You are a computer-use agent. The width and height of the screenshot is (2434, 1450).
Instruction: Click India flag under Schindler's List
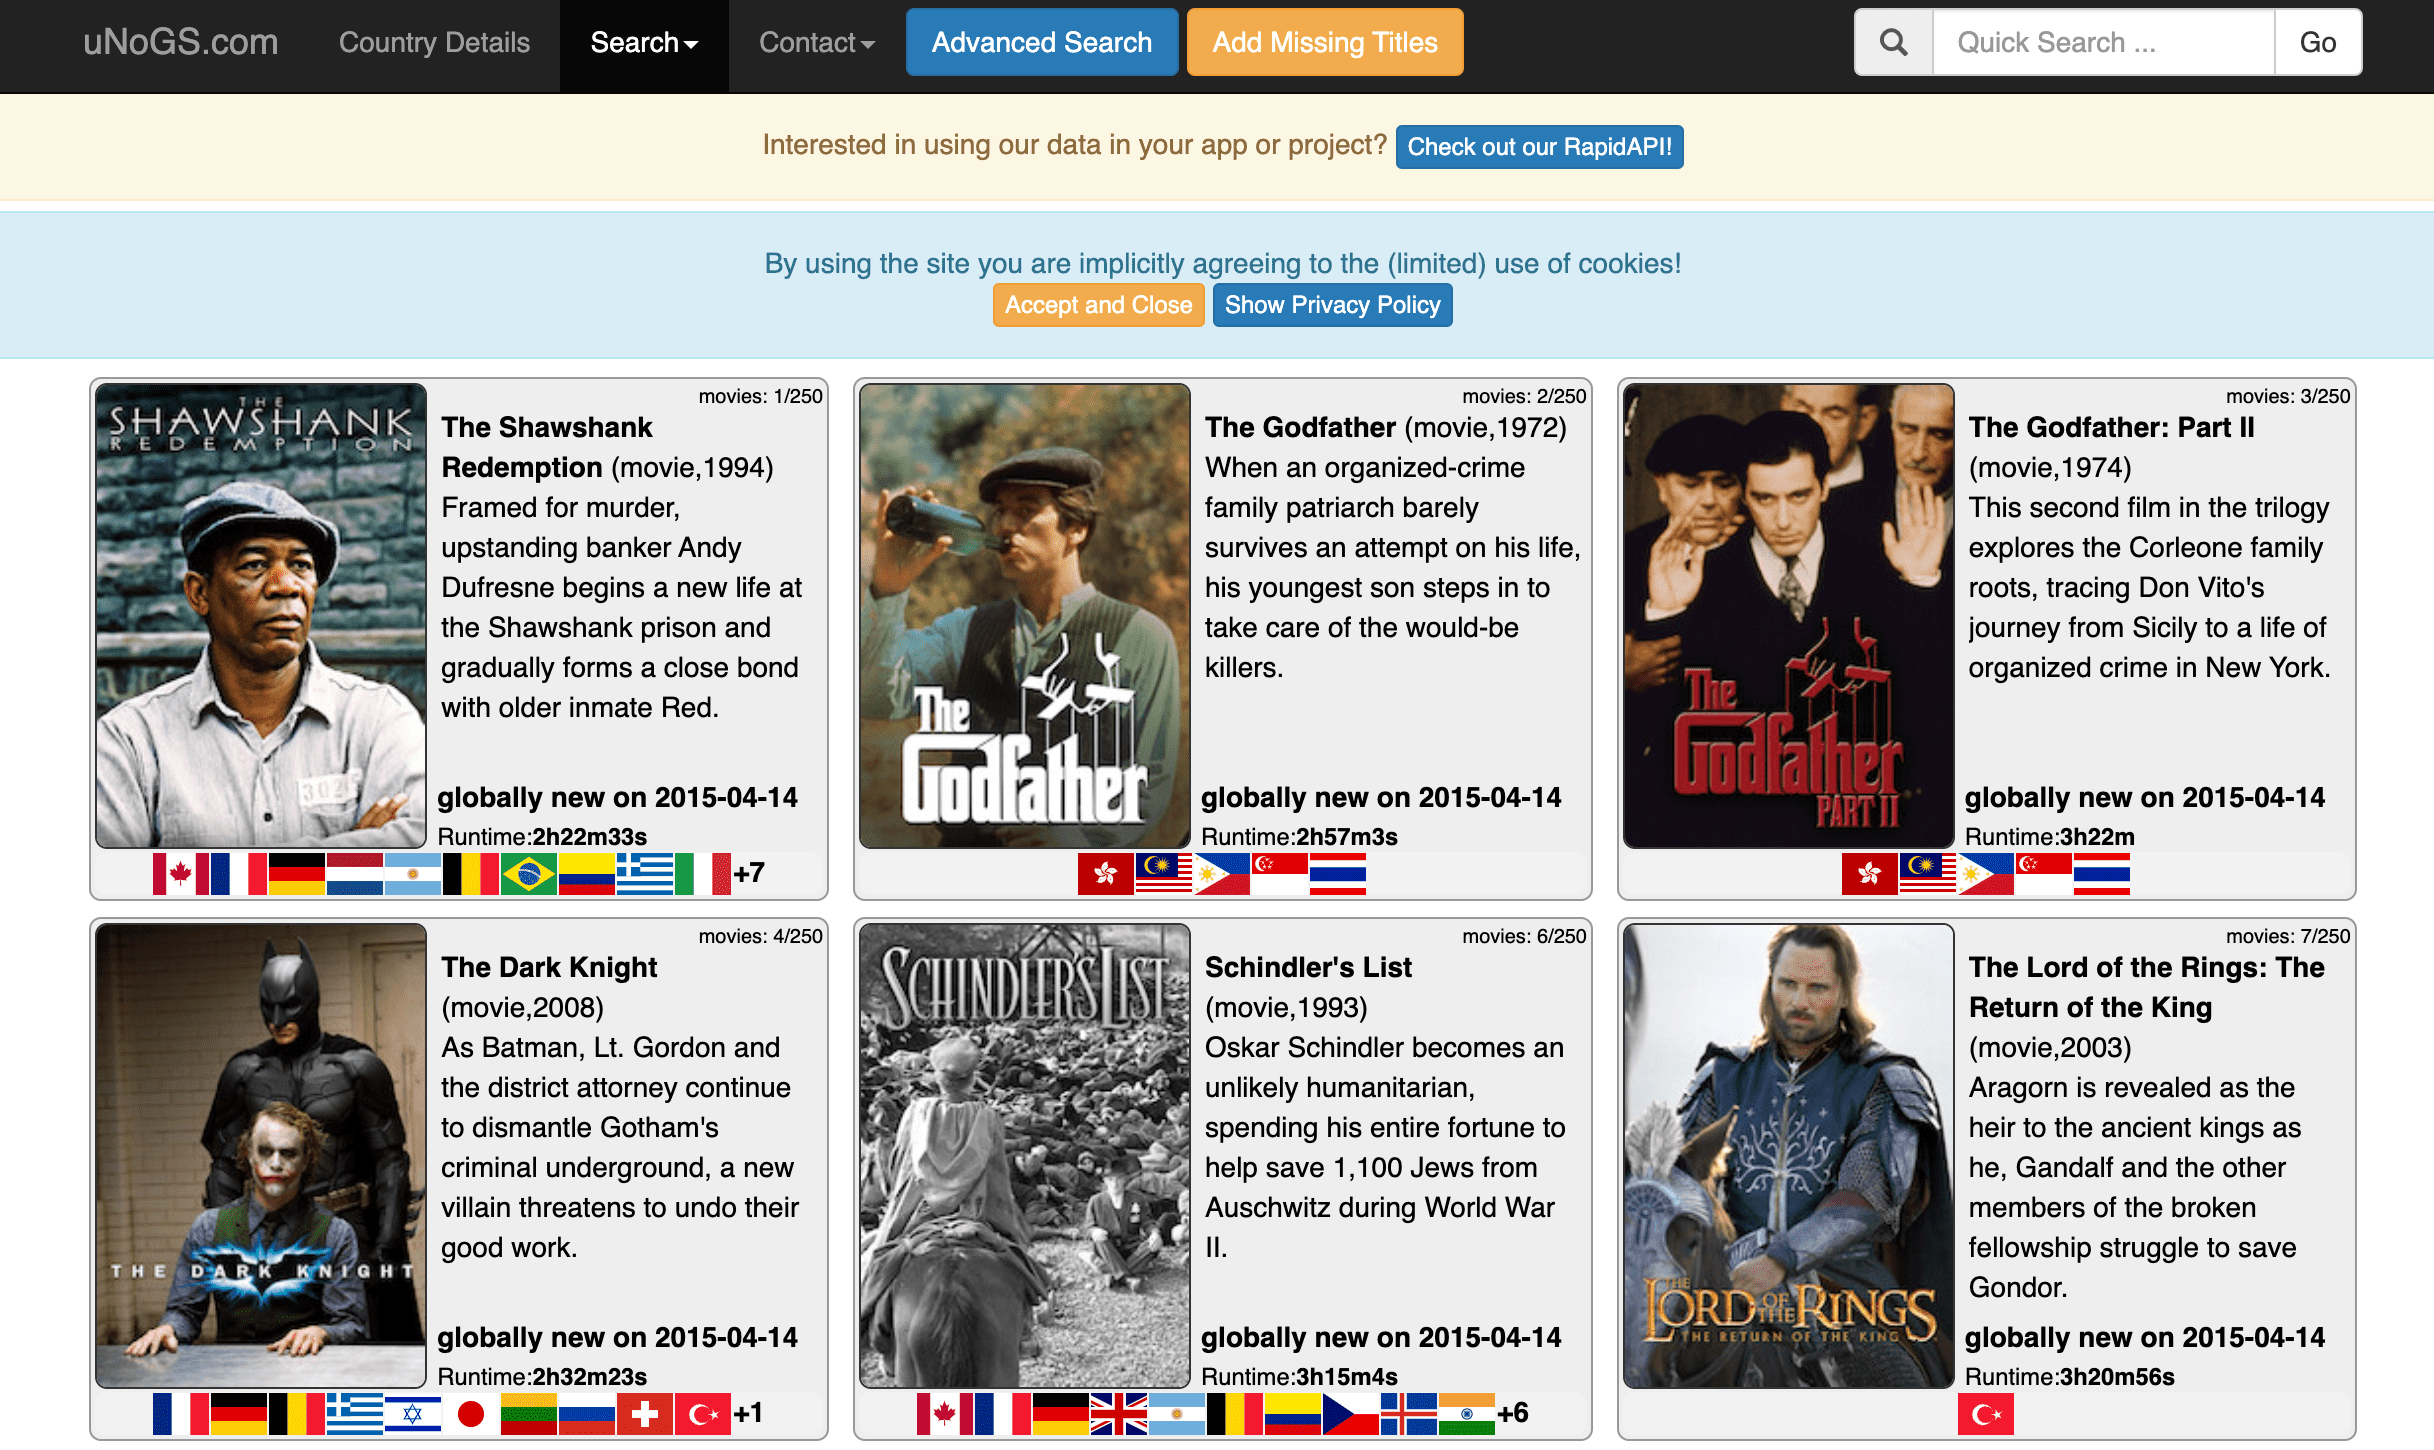point(1467,1414)
